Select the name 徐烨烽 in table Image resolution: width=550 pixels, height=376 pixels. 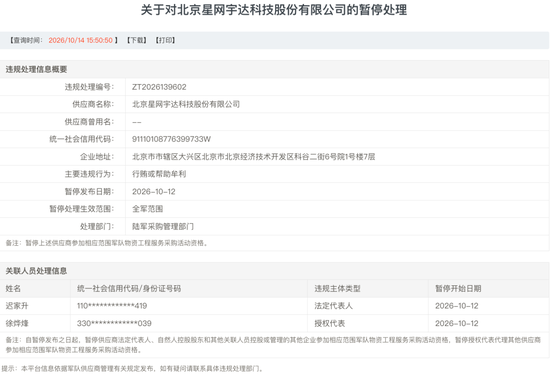coord(17,323)
